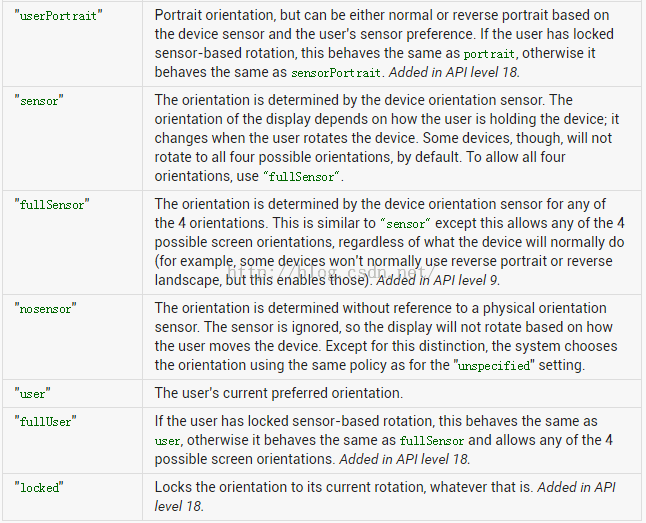Click the "locked" value name
The image size is (646, 523).
39,487
